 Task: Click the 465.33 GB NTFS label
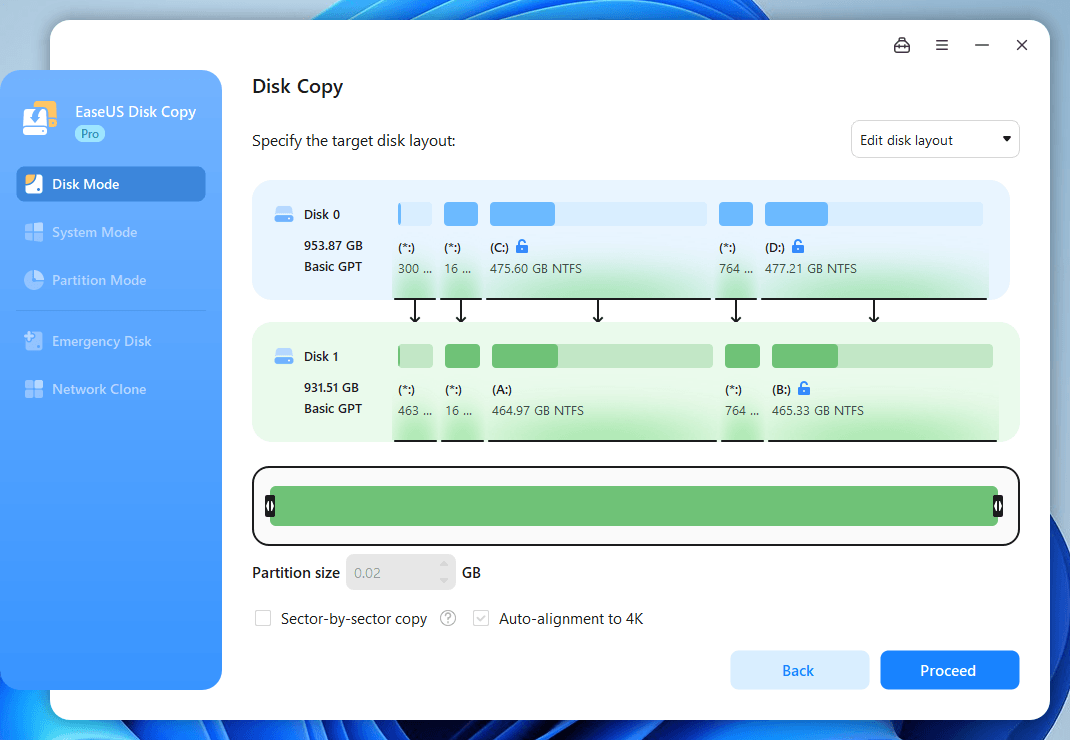pyautogui.click(x=818, y=411)
